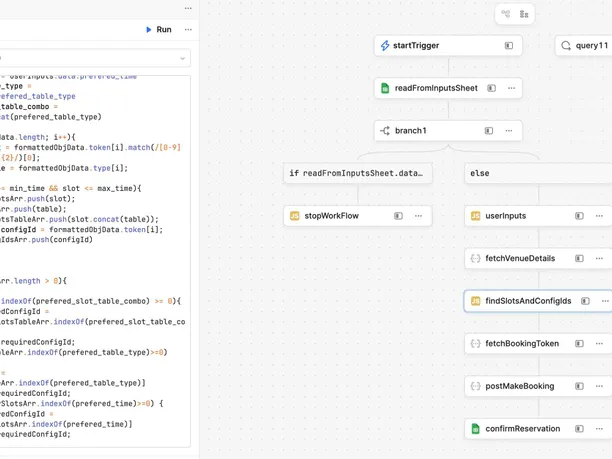Click the JS icon on findSlotsAndConfigIds
The width and height of the screenshot is (612, 459).
475,301
